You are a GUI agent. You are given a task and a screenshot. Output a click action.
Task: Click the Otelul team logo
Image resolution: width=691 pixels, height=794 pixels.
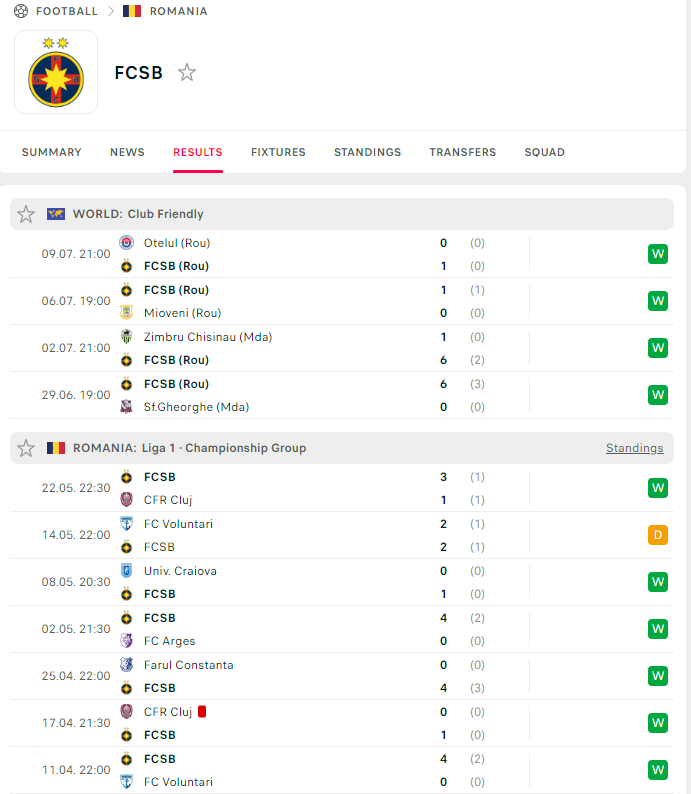(126, 243)
